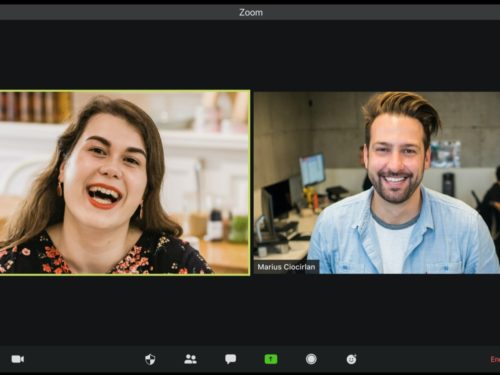
Task: Click the woman's floral-top video feed
Action: click(x=125, y=183)
